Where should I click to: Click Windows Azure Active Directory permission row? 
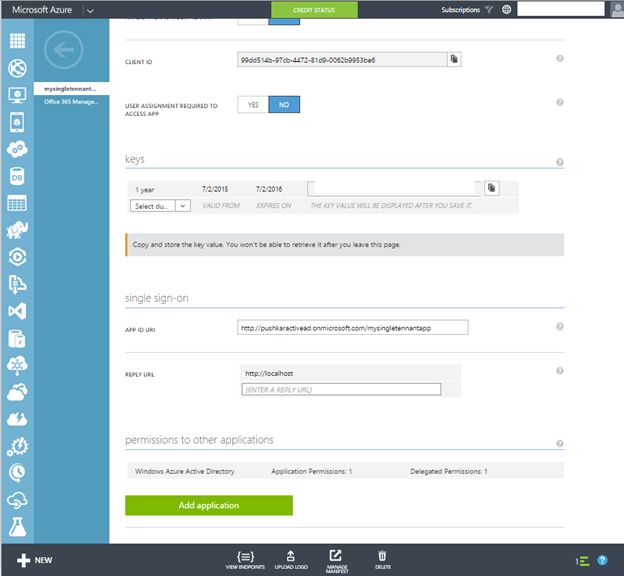coord(345,471)
